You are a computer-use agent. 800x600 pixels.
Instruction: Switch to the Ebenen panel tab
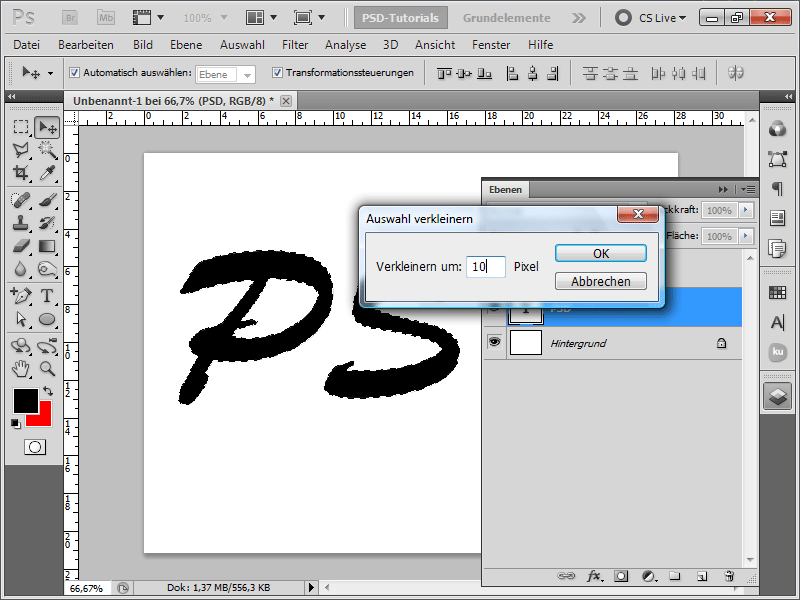click(505, 189)
